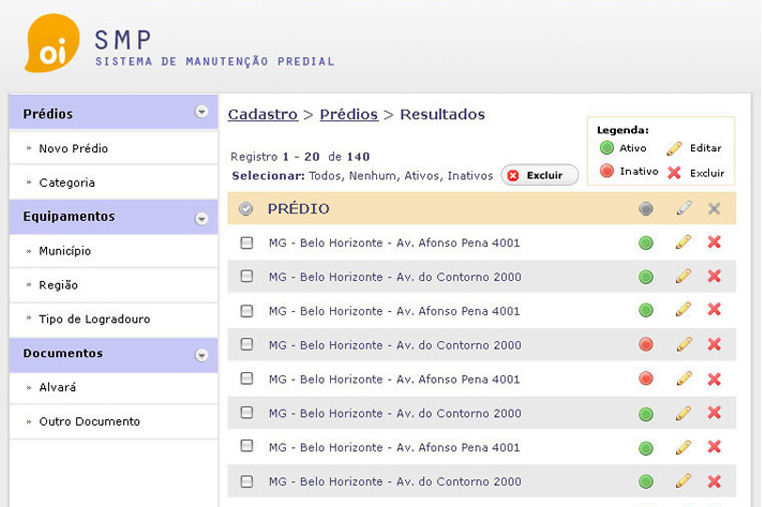
Task: Toggle the Documentos section arrow
Action: pos(202,354)
